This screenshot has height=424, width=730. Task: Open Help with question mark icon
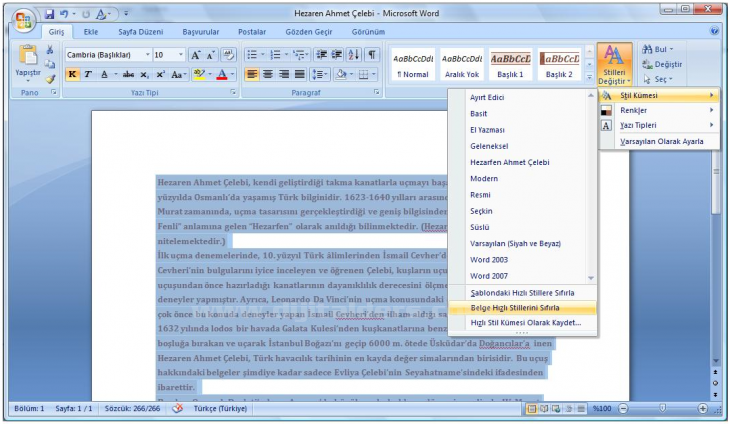pyautogui.click(x=714, y=31)
